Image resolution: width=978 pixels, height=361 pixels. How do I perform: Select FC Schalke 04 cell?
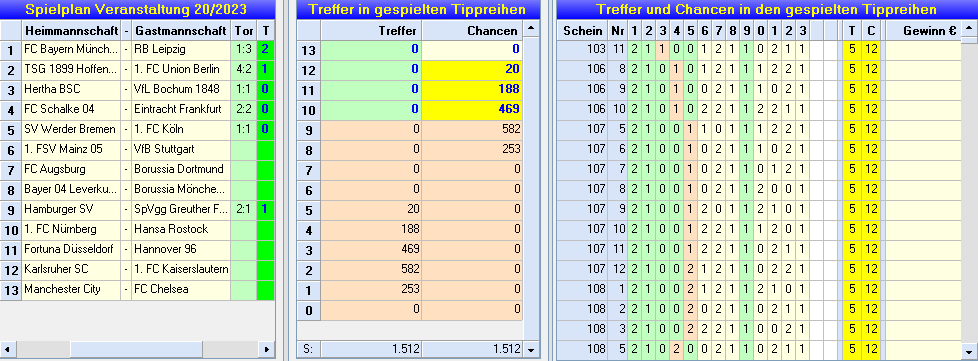(72, 109)
